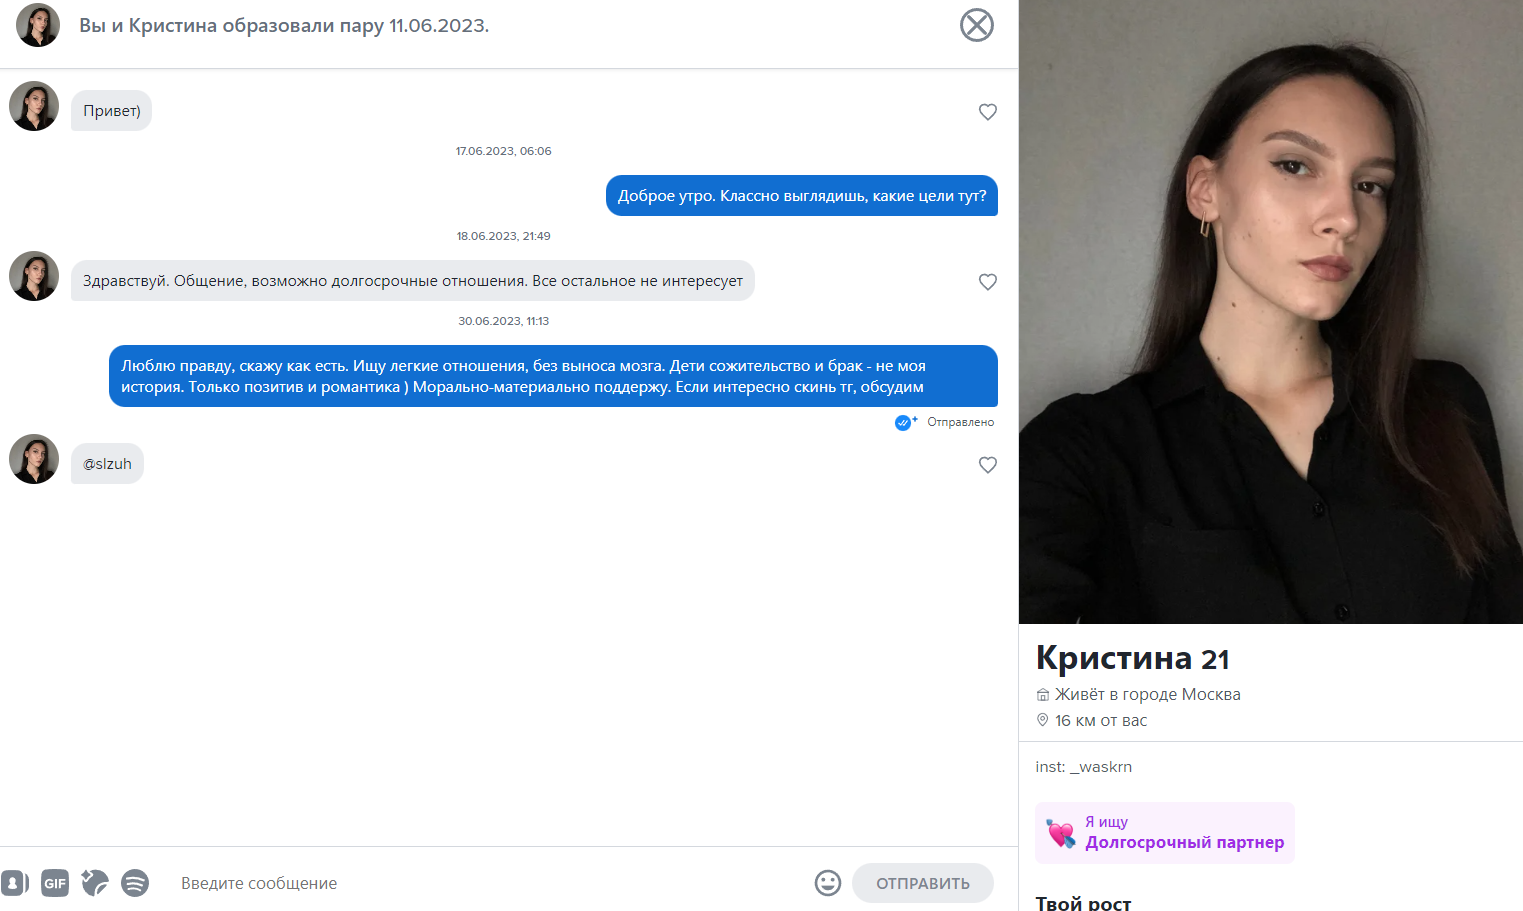Open the GIF picker
Screen dimensions: 1523x911
[x=55, y=883]
